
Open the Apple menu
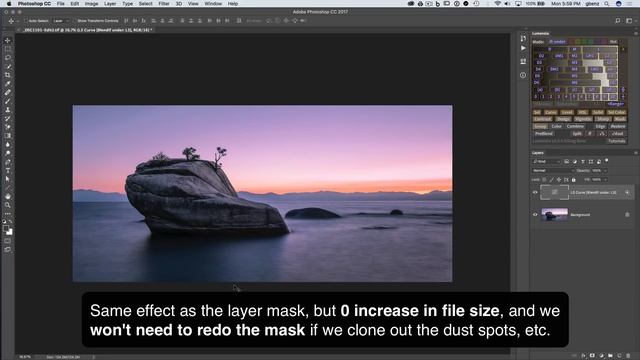9,4
